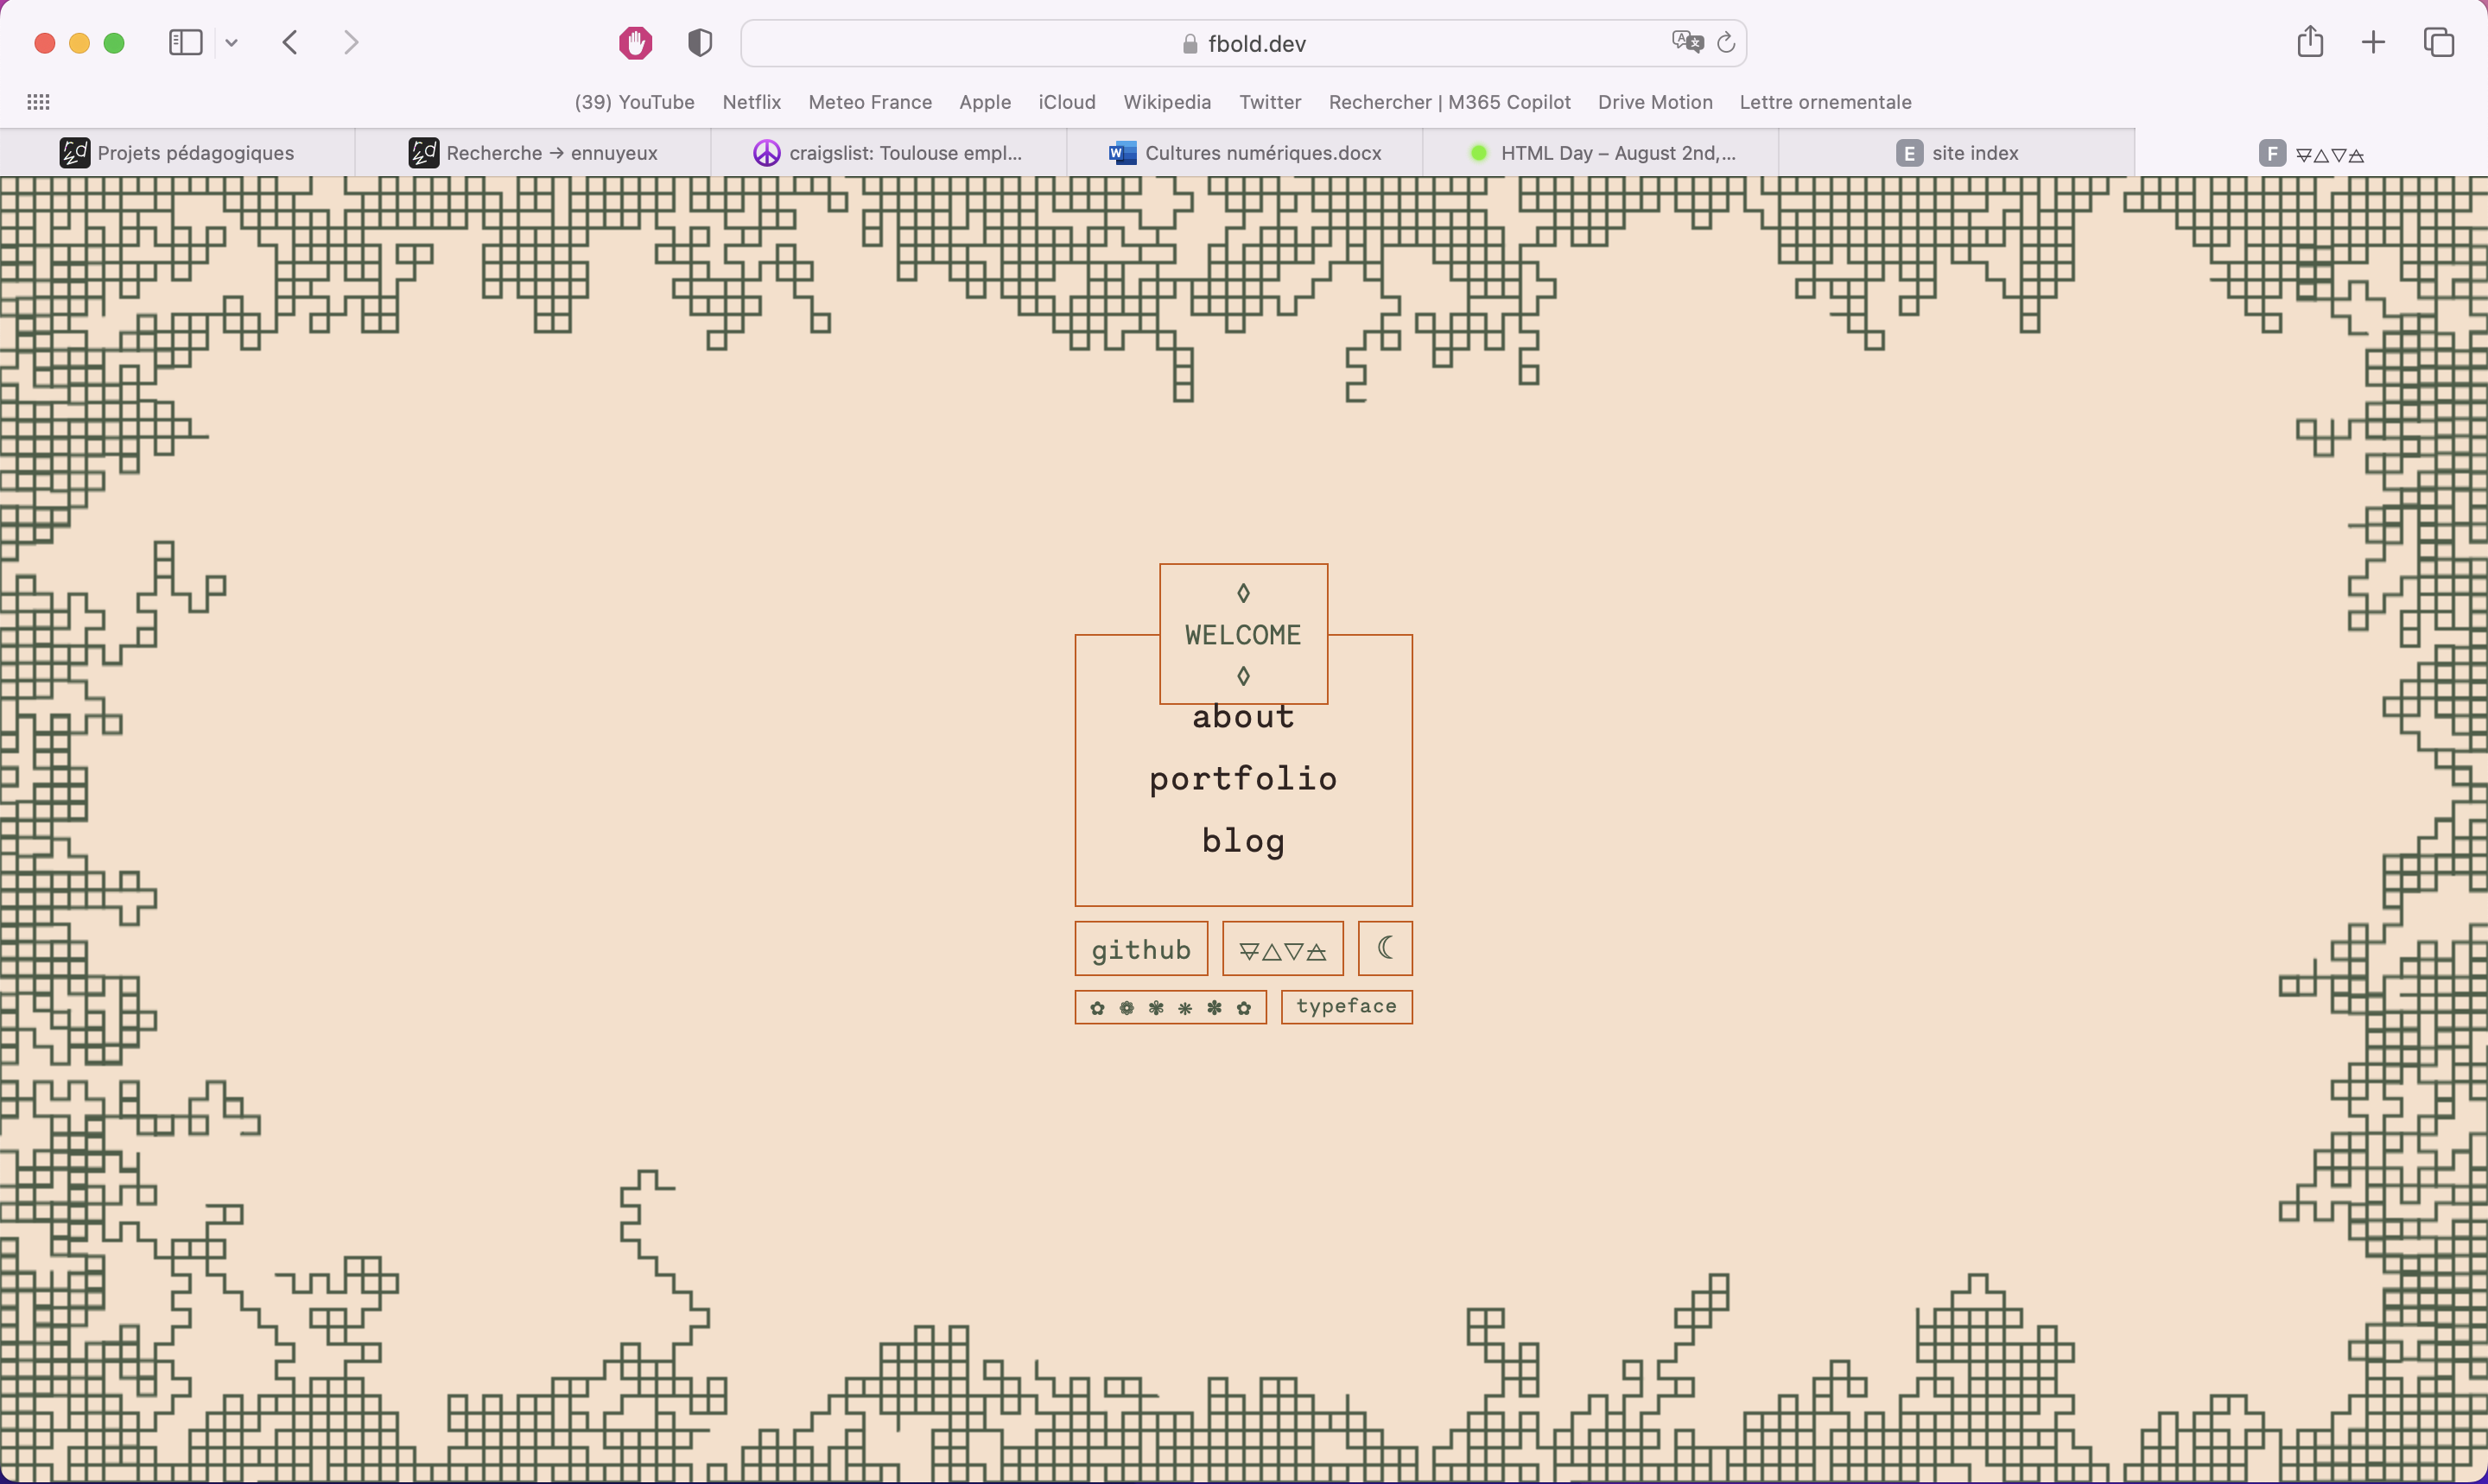Reload the page with the refresh icon
This screenshot has height=1484, width=2488.
1726,43
